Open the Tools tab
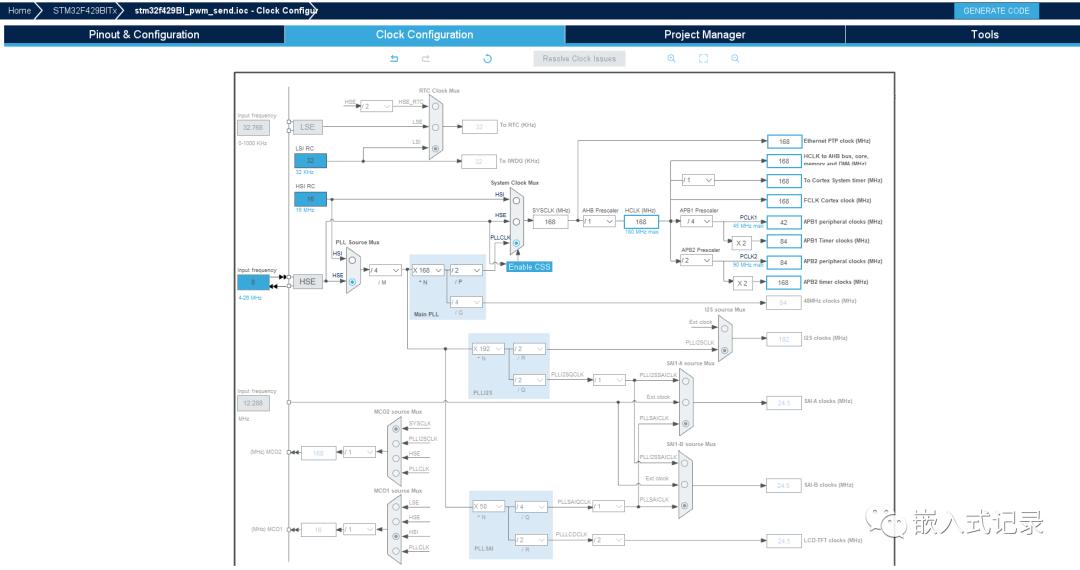 984,34
